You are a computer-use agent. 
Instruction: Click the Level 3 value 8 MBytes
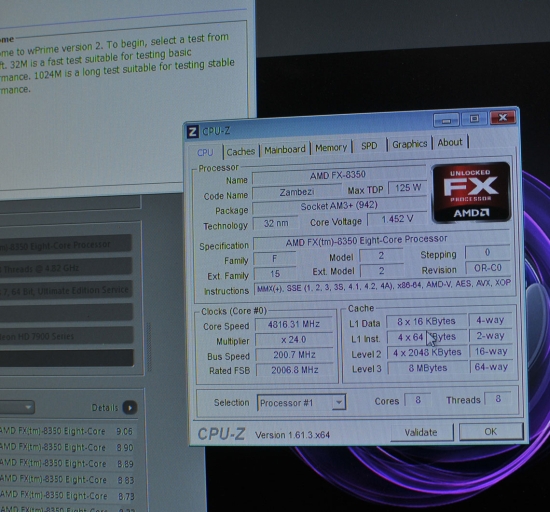pyautogui.click(x=428, y=368)
